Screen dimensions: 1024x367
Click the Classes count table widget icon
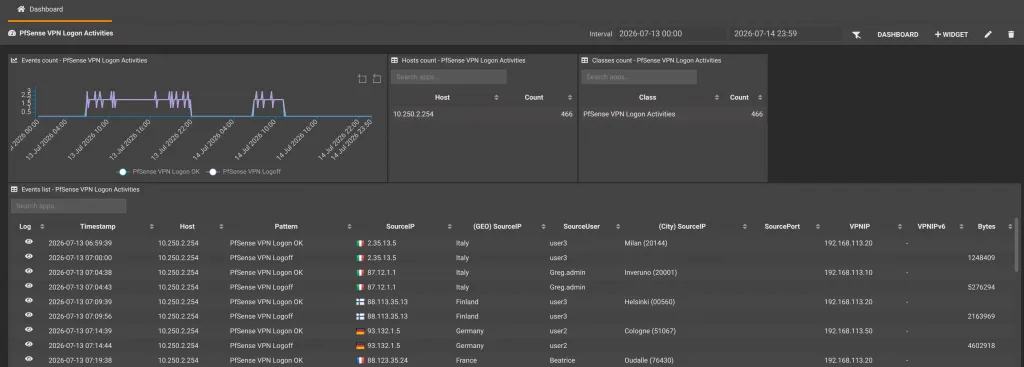click(585, 60)
